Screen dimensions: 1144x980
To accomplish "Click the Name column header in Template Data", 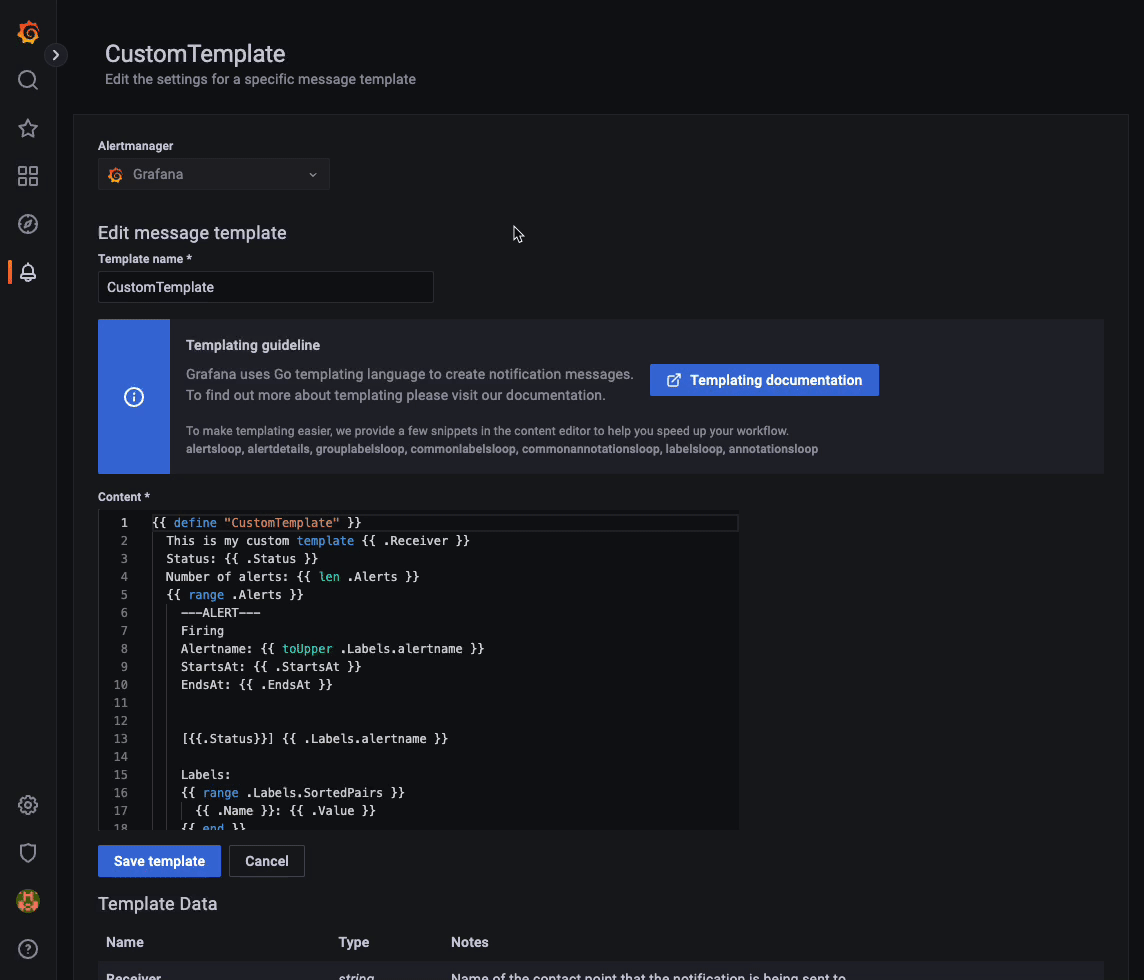I will tap(125, 942).
